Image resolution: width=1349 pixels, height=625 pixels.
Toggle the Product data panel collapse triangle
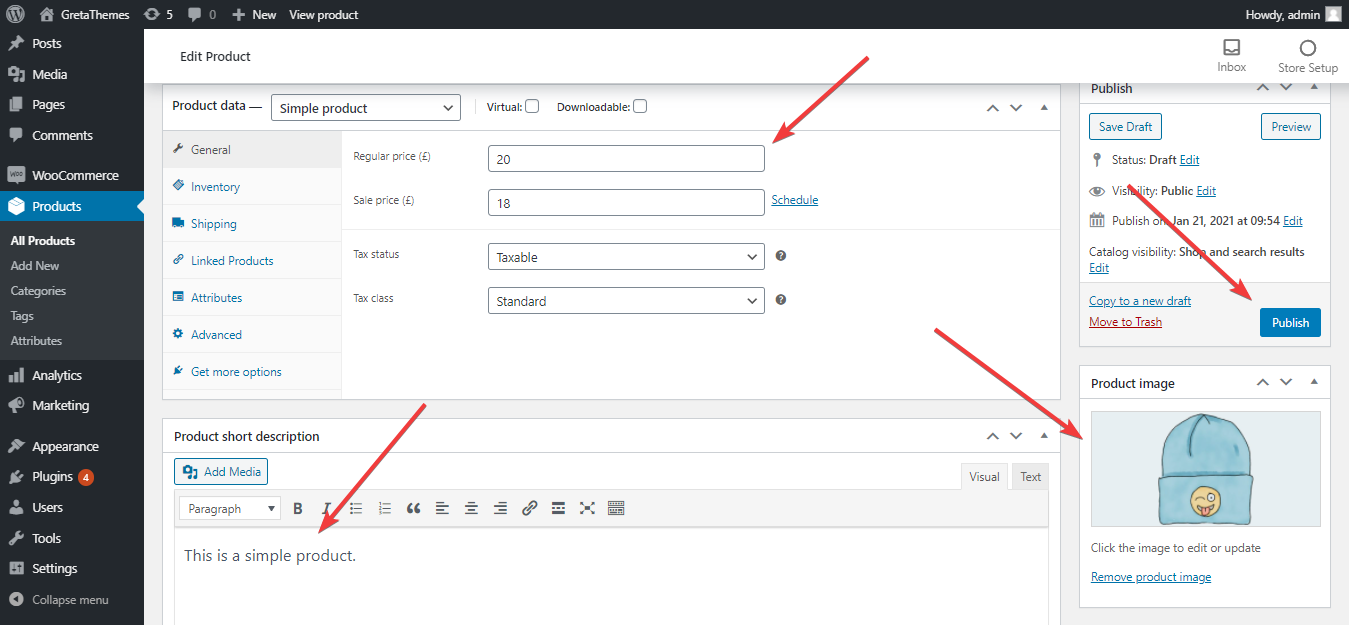1044,107
